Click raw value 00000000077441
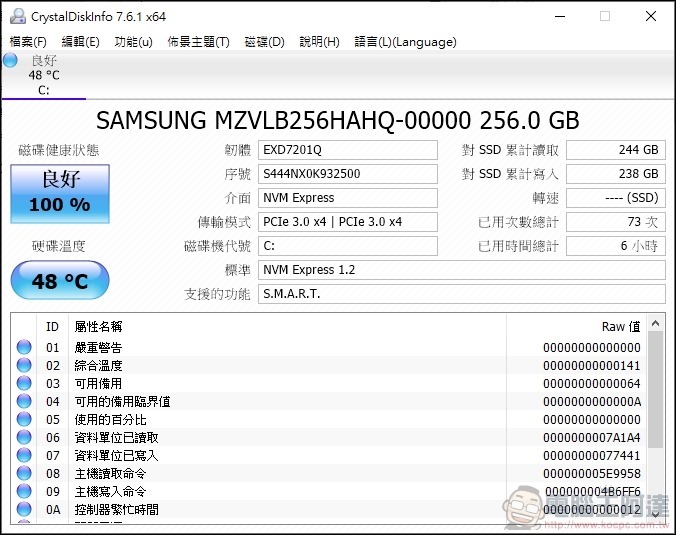 point(592,456)
